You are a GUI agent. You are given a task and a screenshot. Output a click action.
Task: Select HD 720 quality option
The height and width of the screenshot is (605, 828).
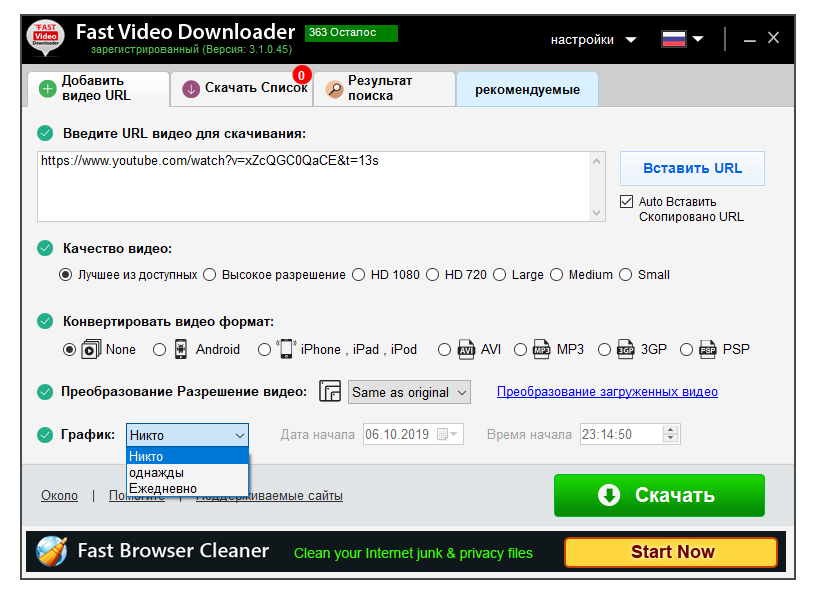coord(432,275)
